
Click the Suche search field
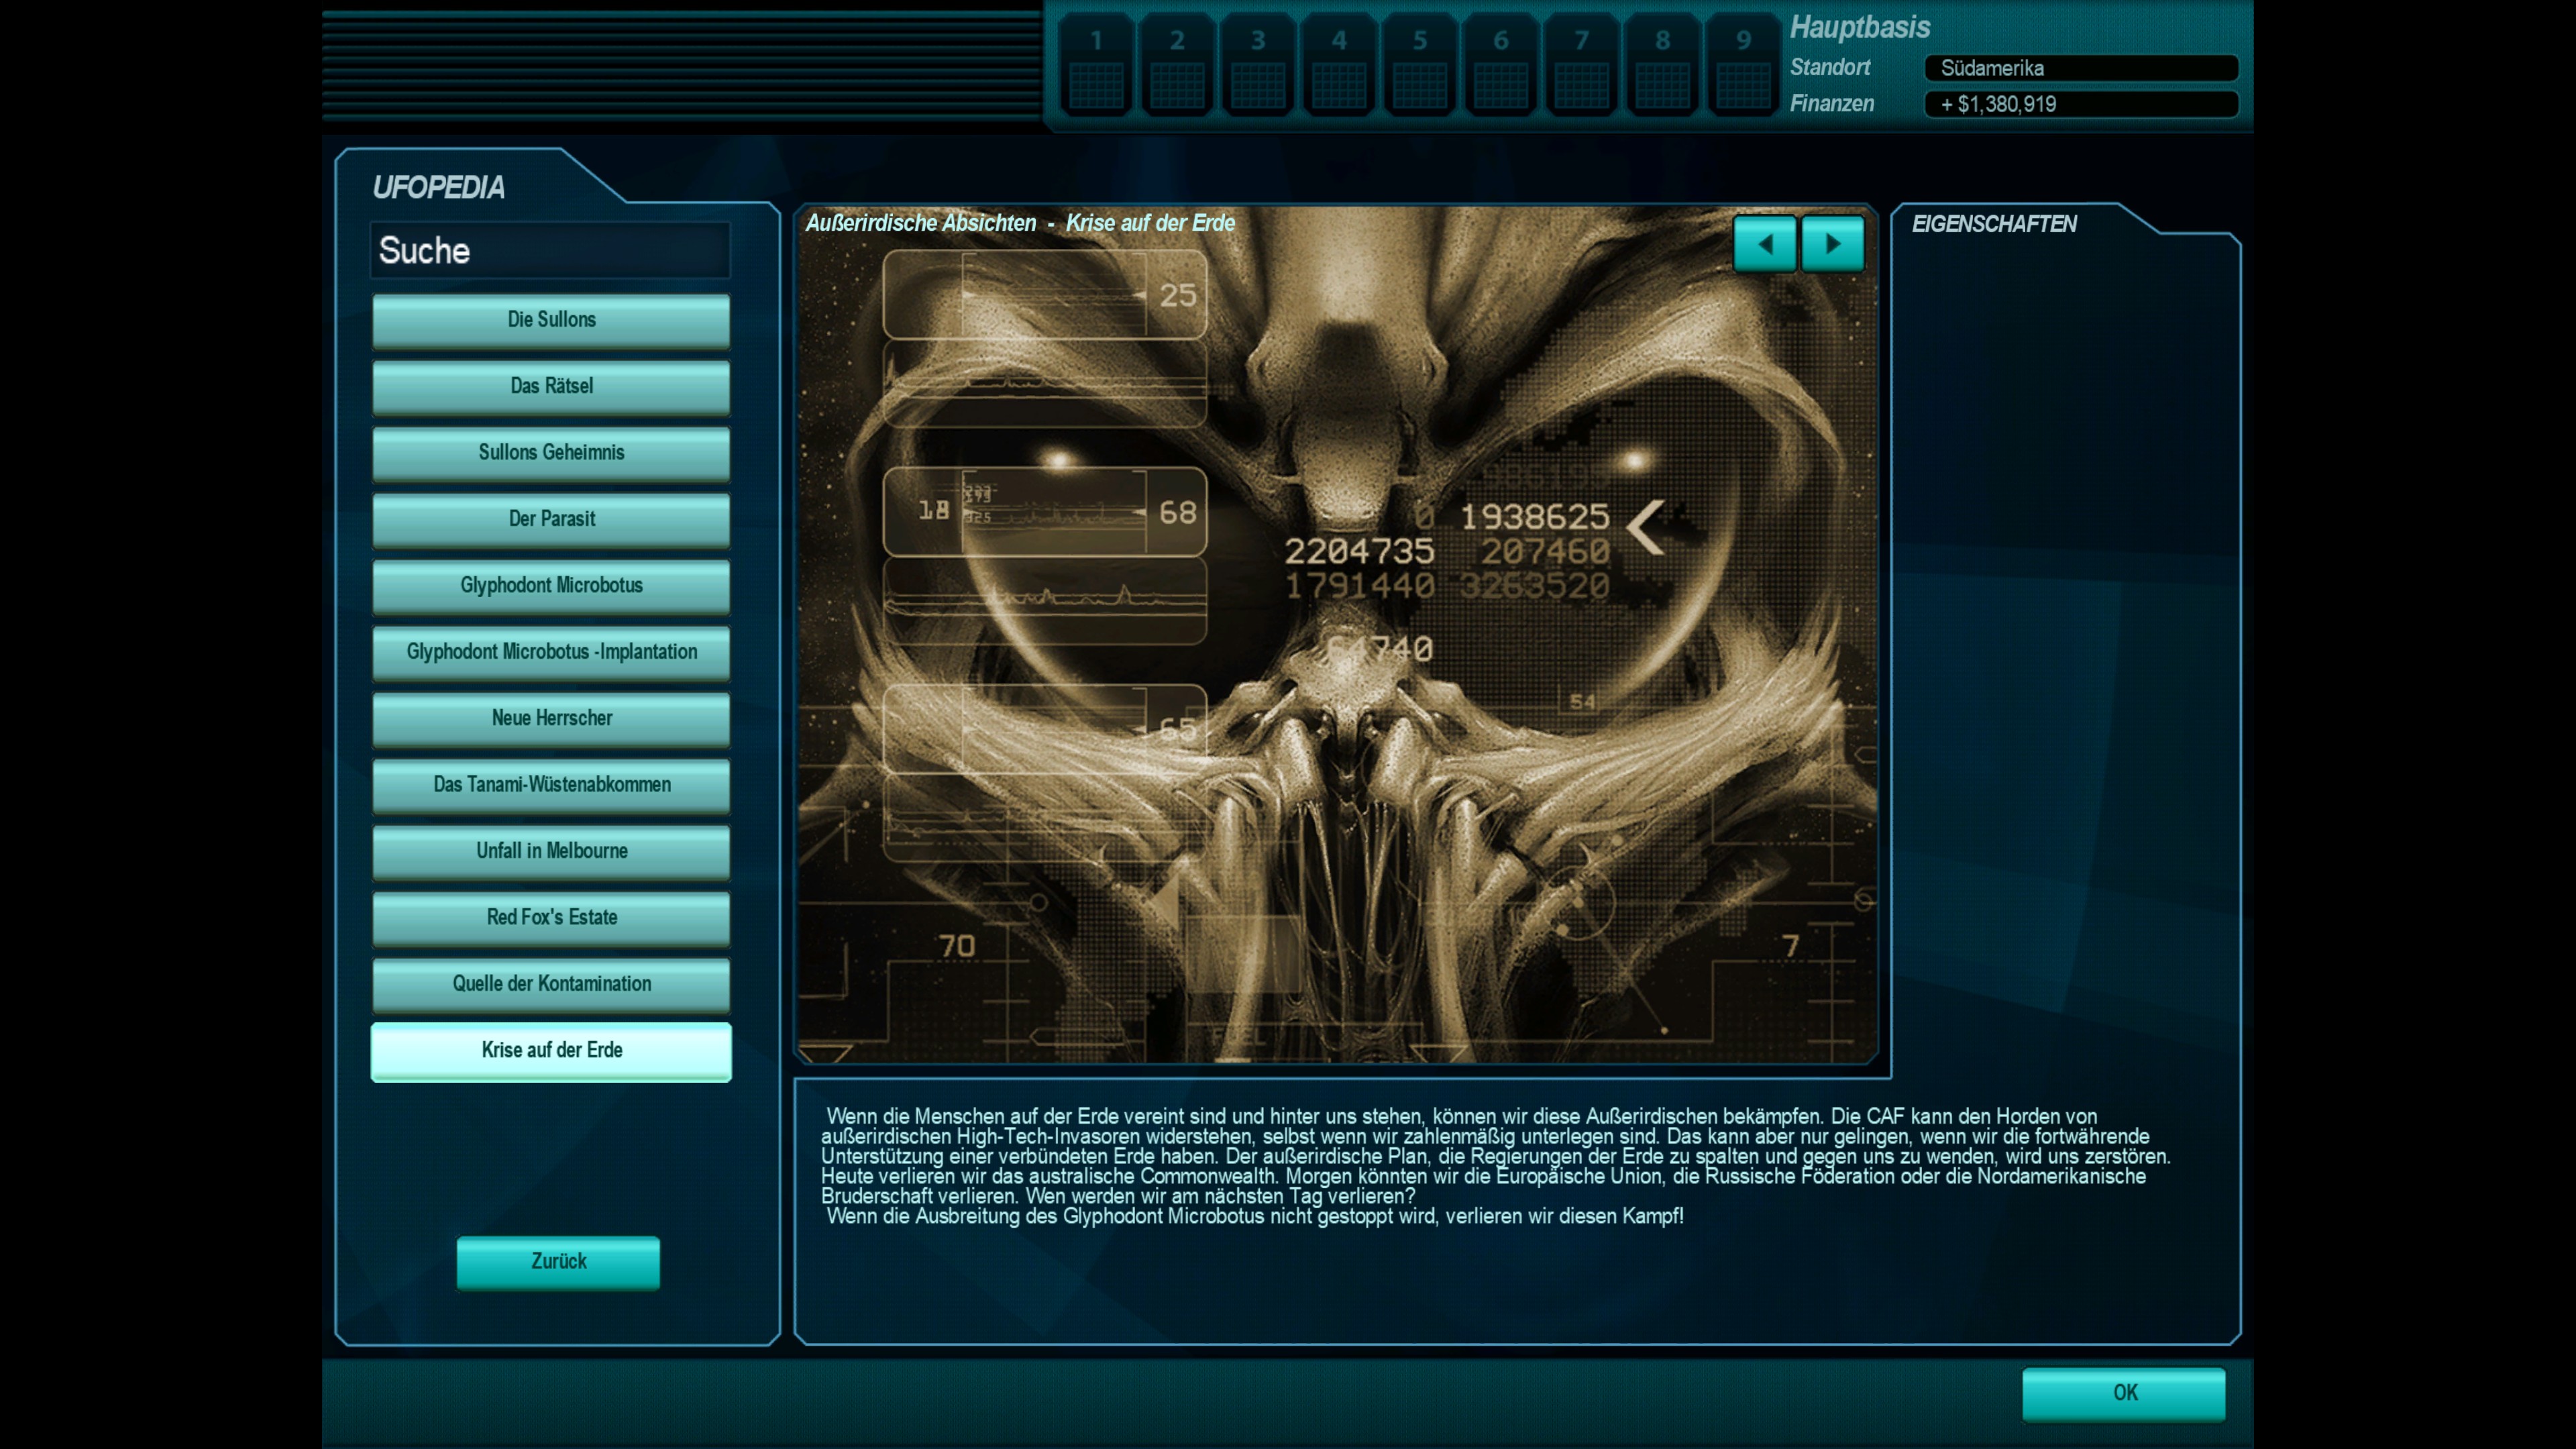pyautogui.click(x=550, y=250)
